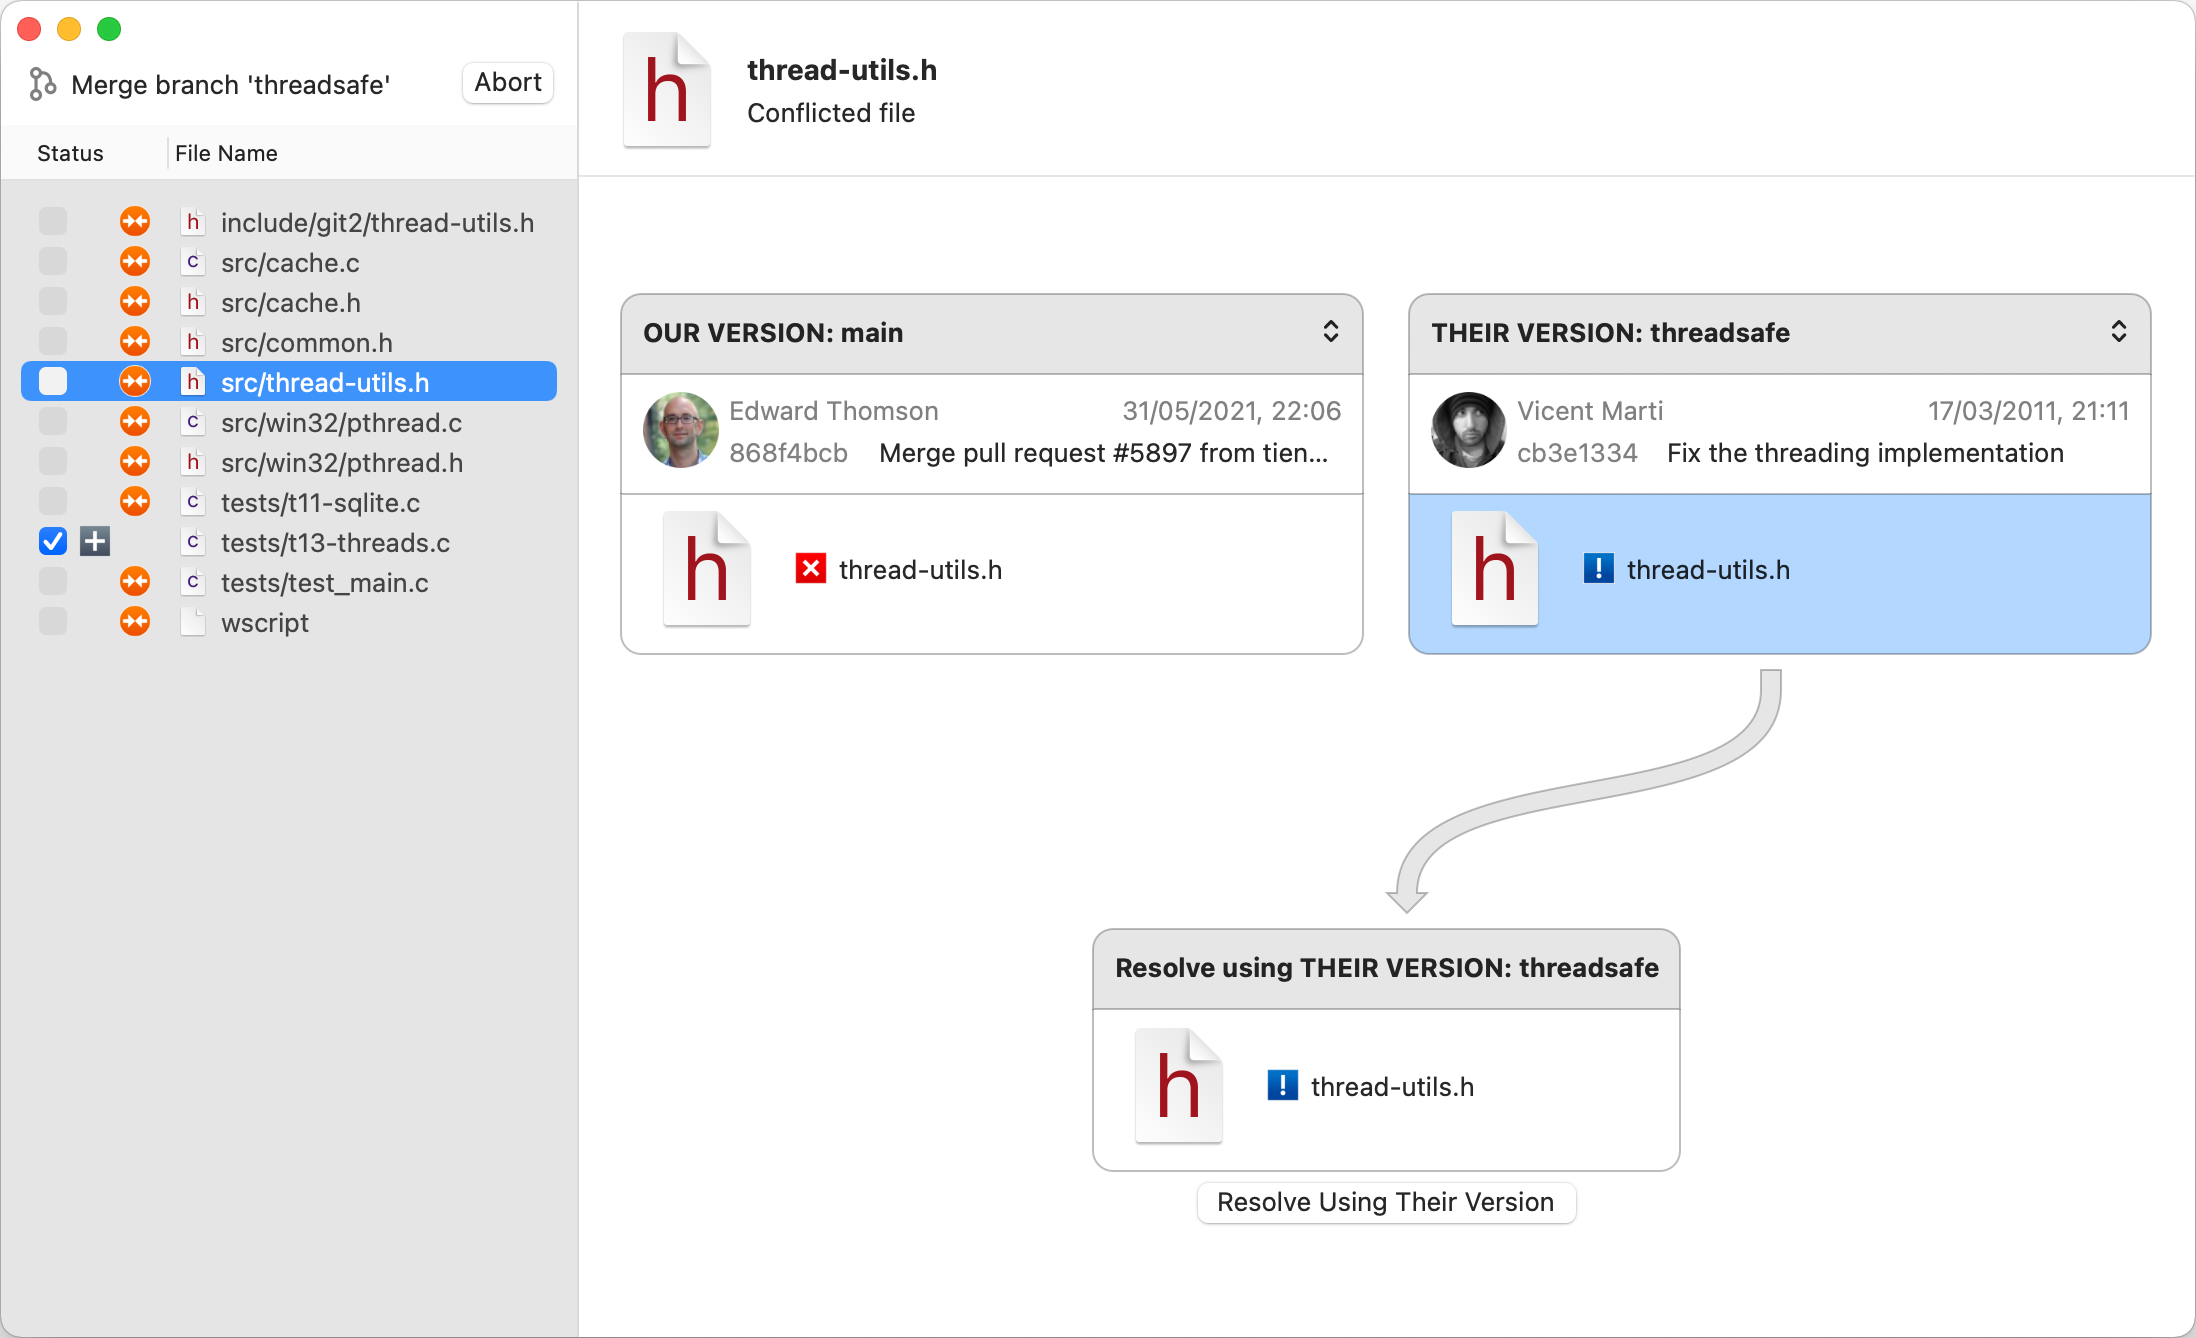Click the File Name column header
Image resolution: width=2196 pixels, height=1338 pixels.
click(226, 153)
